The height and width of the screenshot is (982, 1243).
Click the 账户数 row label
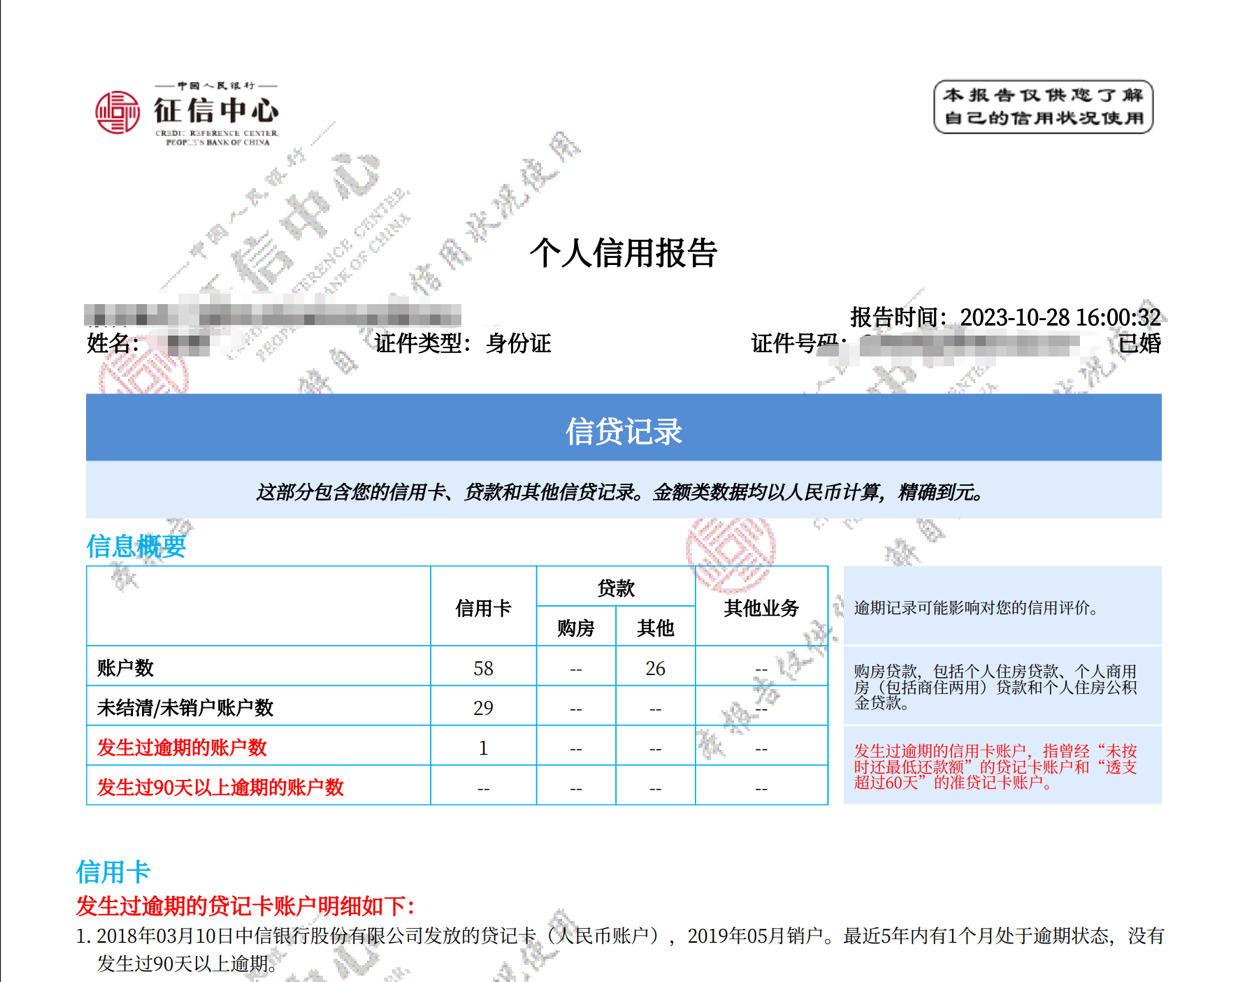(125, 668)
